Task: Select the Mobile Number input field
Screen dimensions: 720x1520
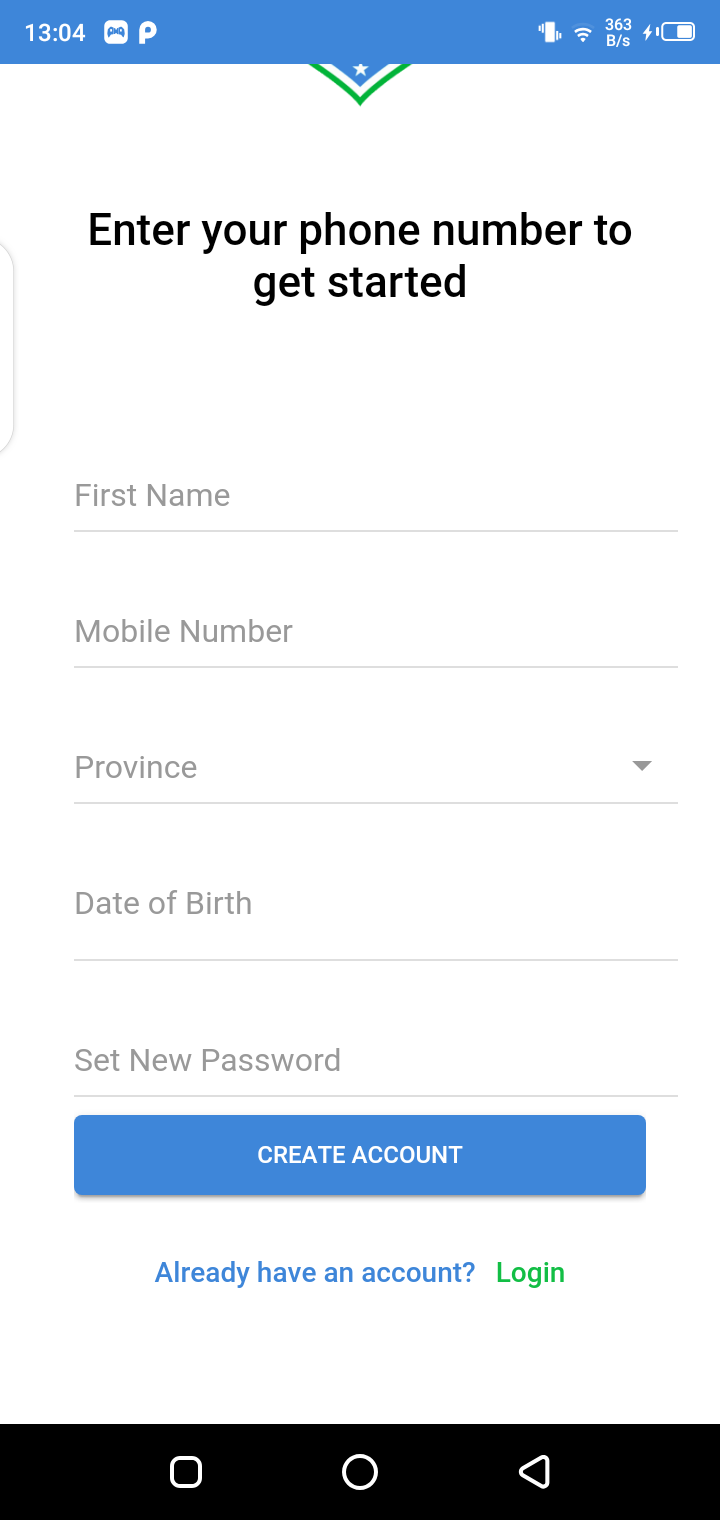Action: (x=375, y=632)
